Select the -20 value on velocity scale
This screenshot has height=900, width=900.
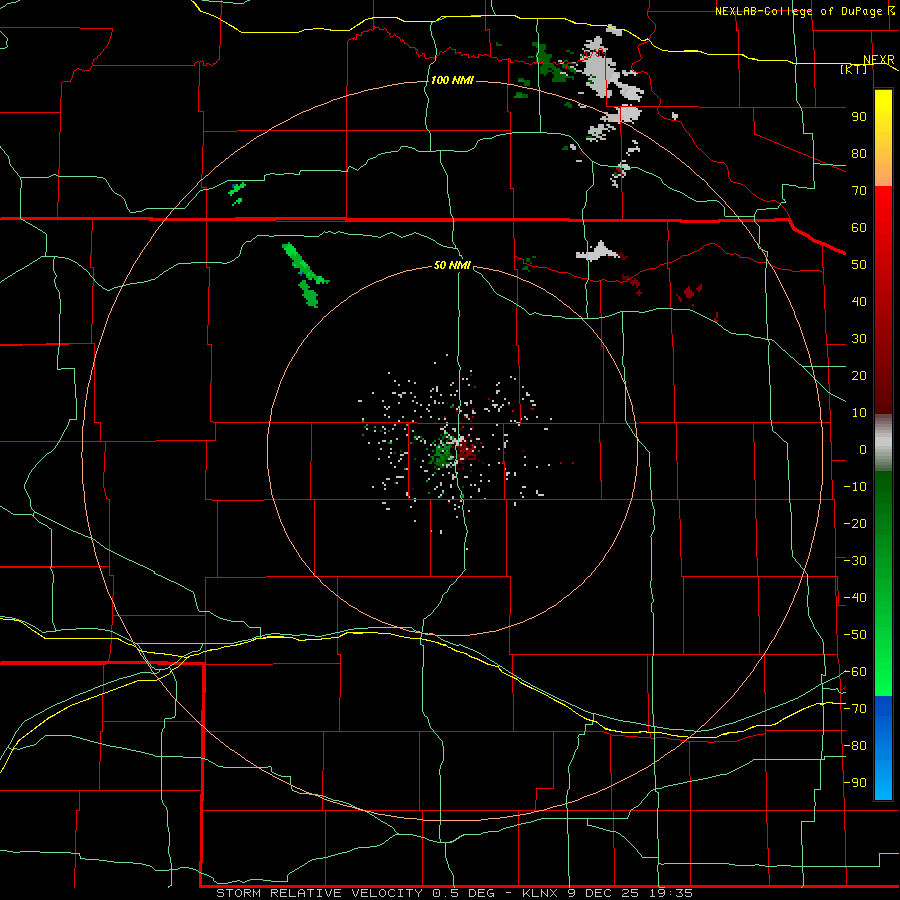855,523
